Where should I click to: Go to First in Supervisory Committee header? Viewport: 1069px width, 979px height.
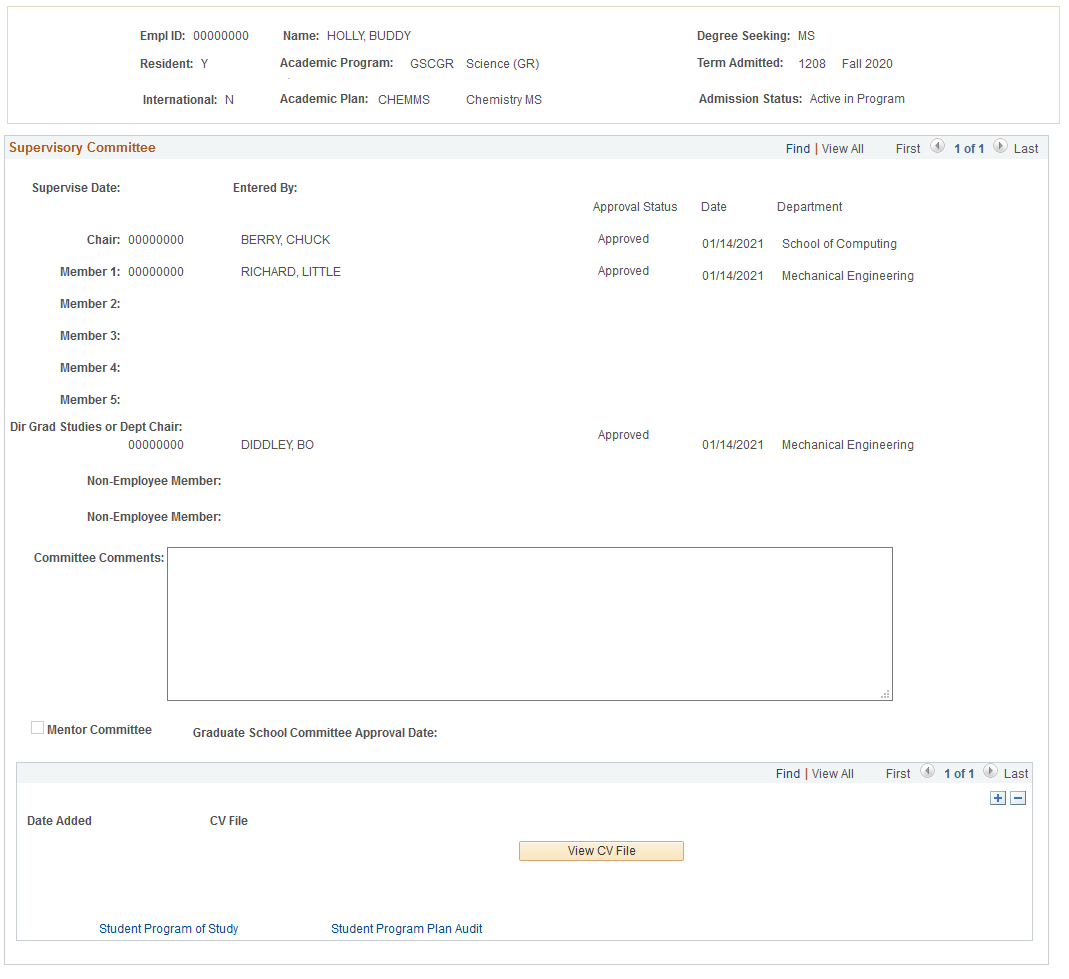(x=908, y=149)
